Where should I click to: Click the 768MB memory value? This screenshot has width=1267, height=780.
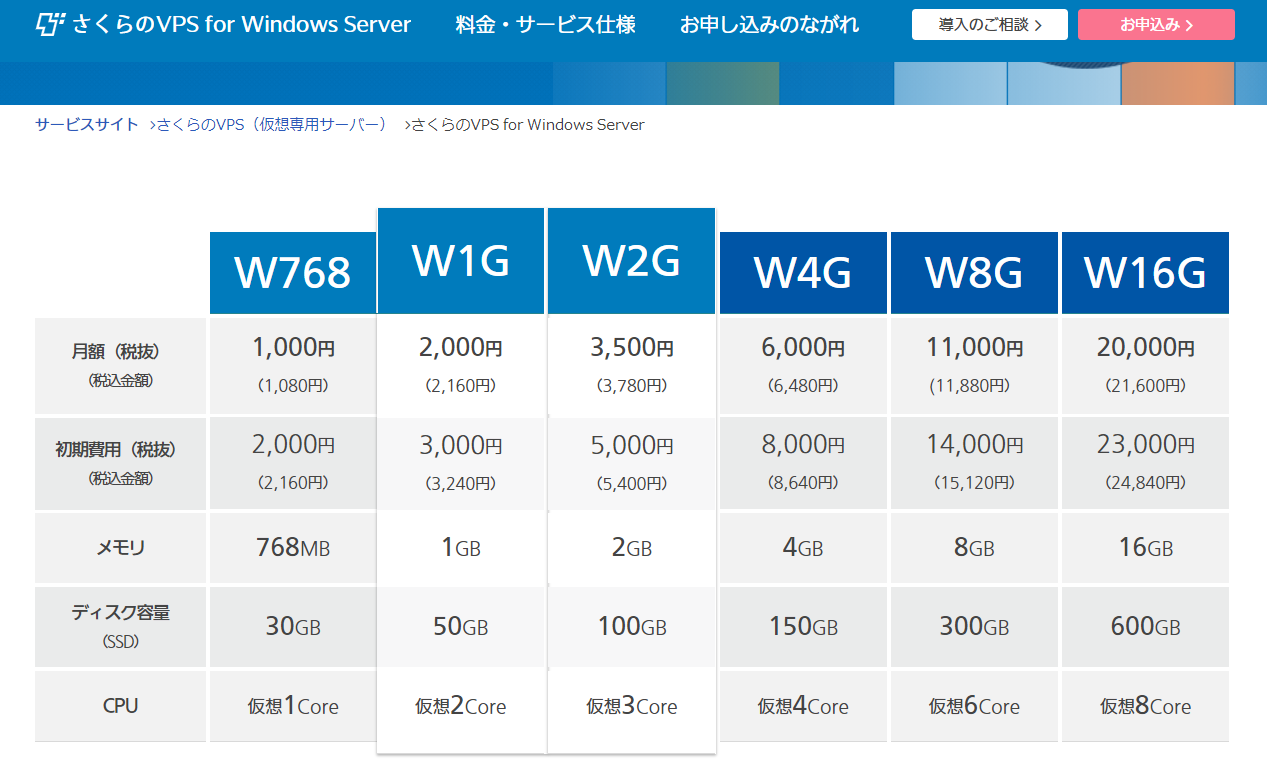click(294, 547)
